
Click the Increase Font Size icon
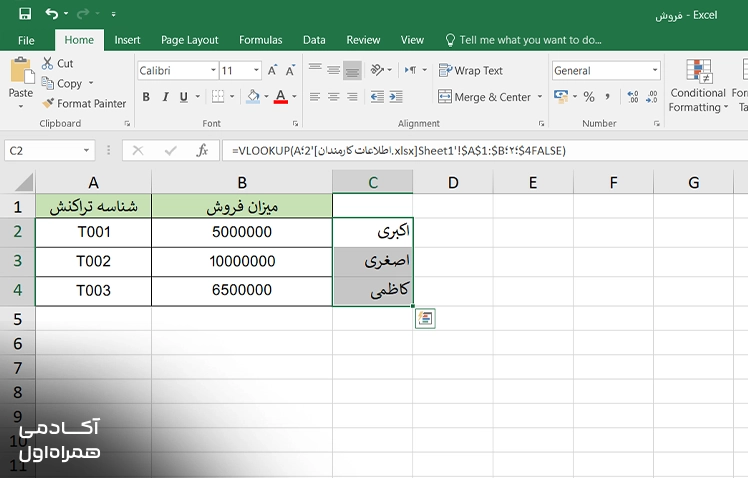pyautogui.click(x=272, y=71)
